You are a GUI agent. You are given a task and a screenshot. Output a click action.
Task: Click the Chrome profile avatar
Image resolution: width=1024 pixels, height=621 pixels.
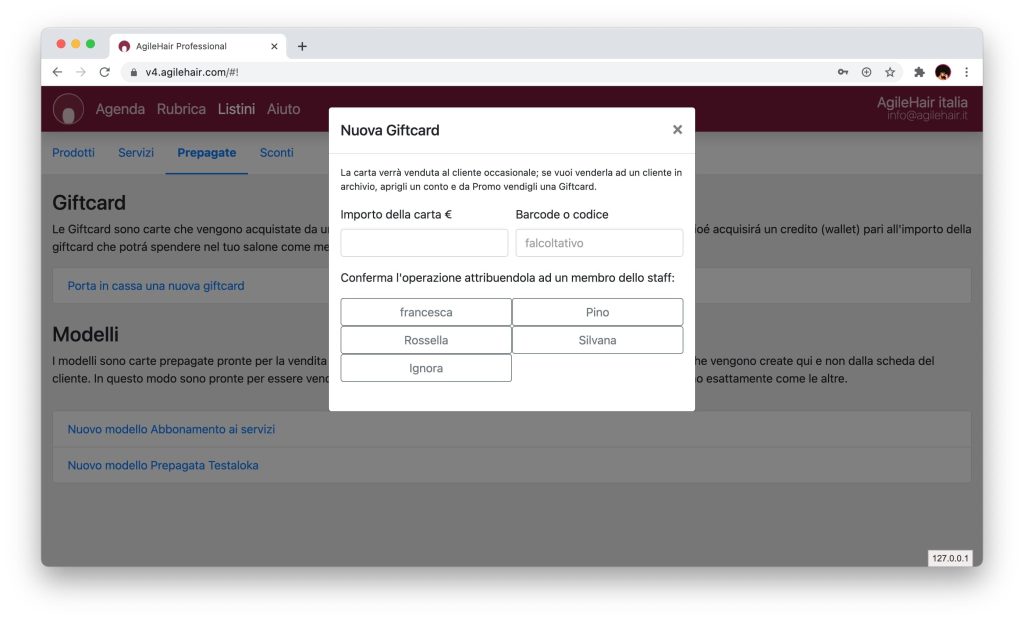943,72
